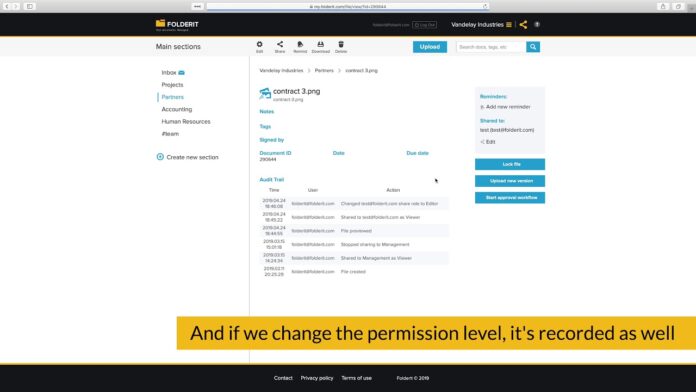Click the Upload button

430,47
